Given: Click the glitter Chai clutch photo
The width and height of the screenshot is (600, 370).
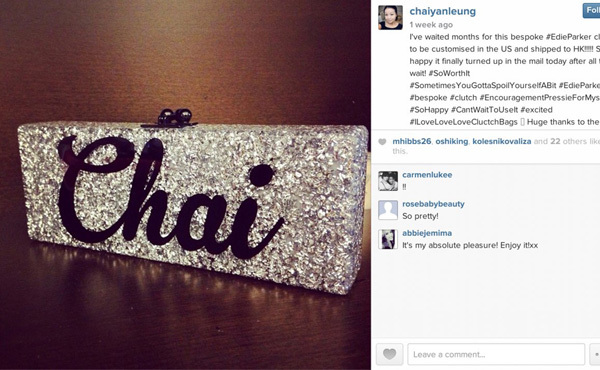Looking at the screenshot, I should pyautogui.click(x=185, y=185).
